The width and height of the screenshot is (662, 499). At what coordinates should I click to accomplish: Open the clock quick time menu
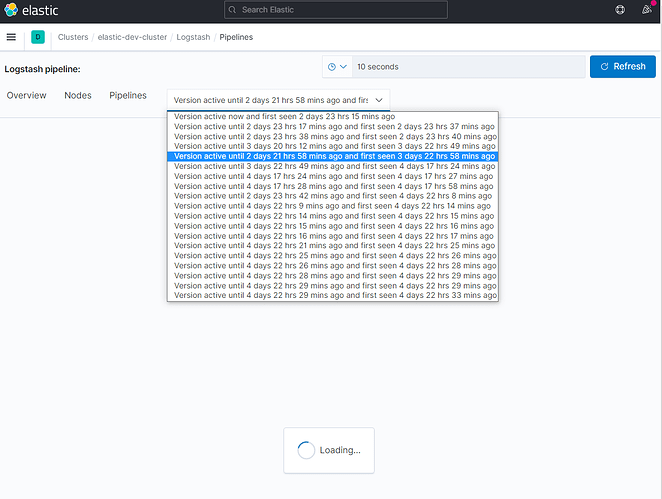[337, 67]
